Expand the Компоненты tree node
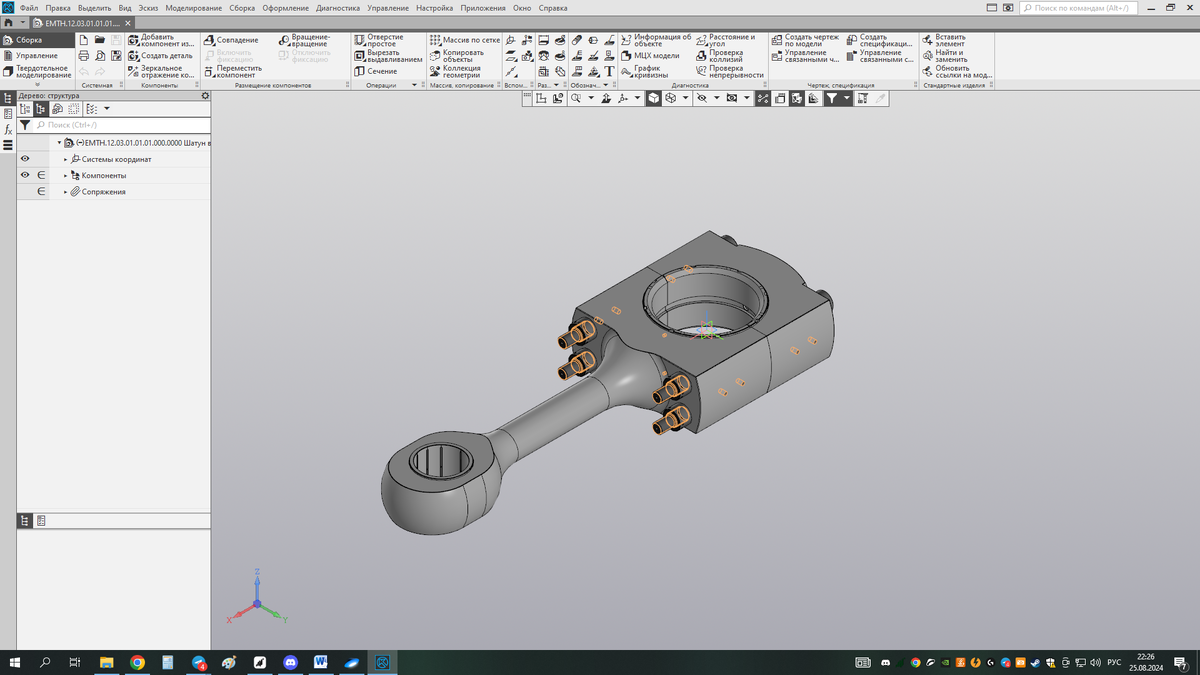Image resolution: width=1200 pixels, height=675 pixels. [66, 176]
